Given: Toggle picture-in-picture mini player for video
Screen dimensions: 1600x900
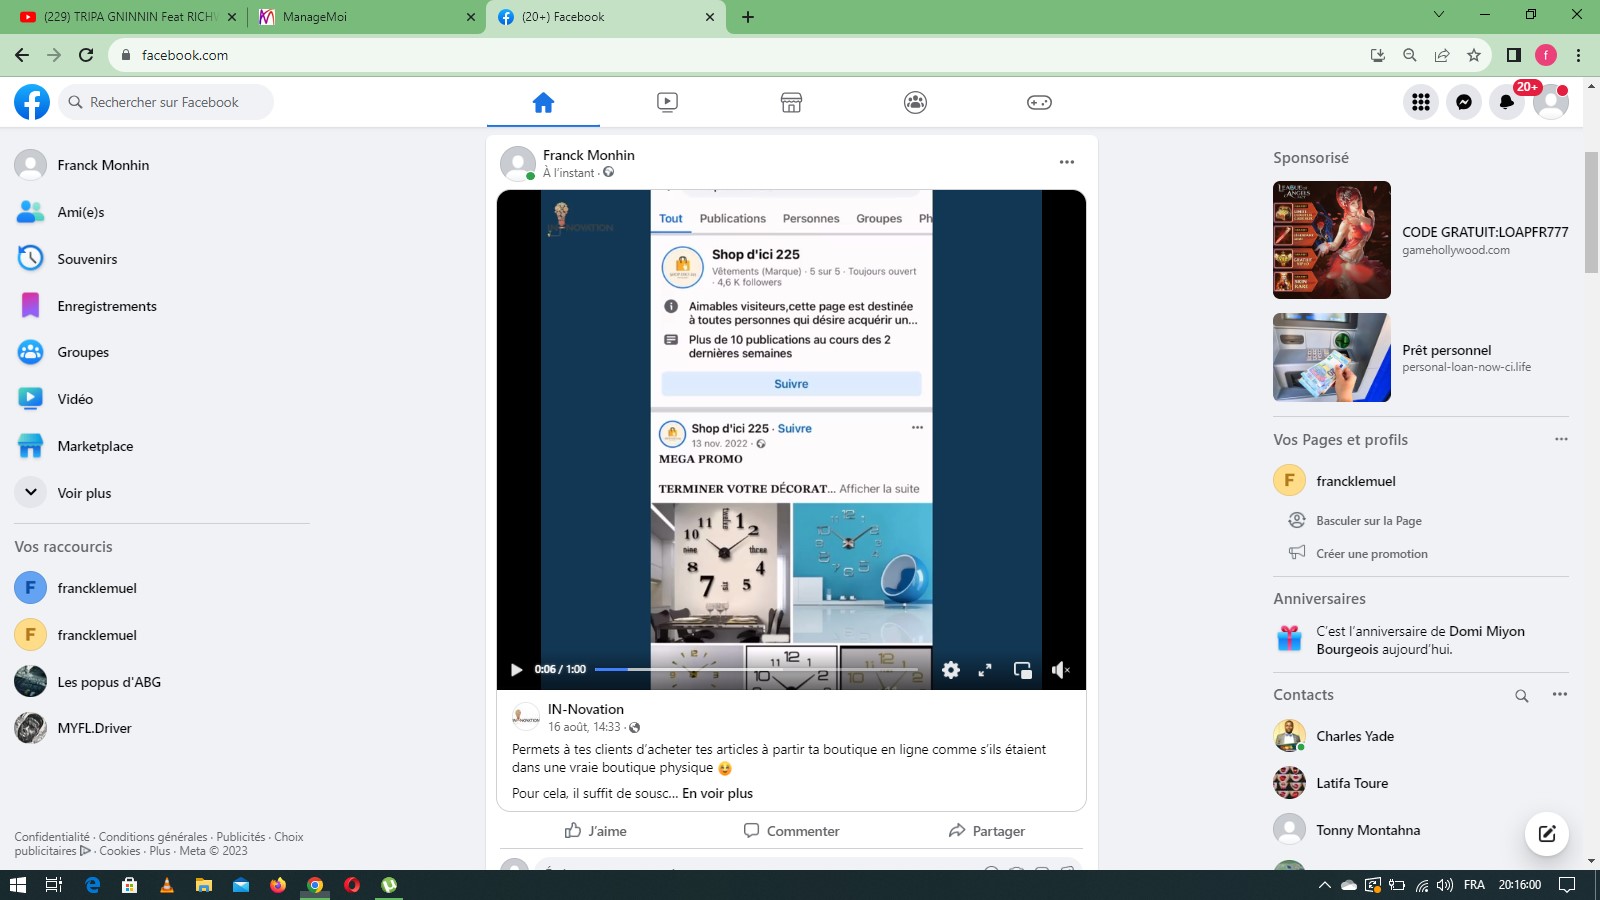Looking at the screenshot, I should (1022, 670).
